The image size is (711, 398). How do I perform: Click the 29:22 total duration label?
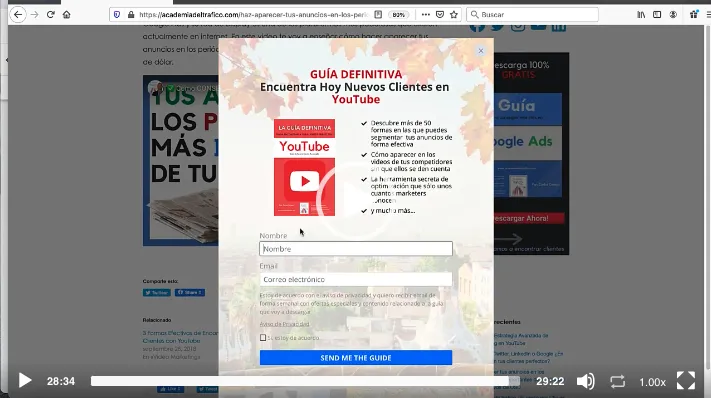[x=550, y=381]
